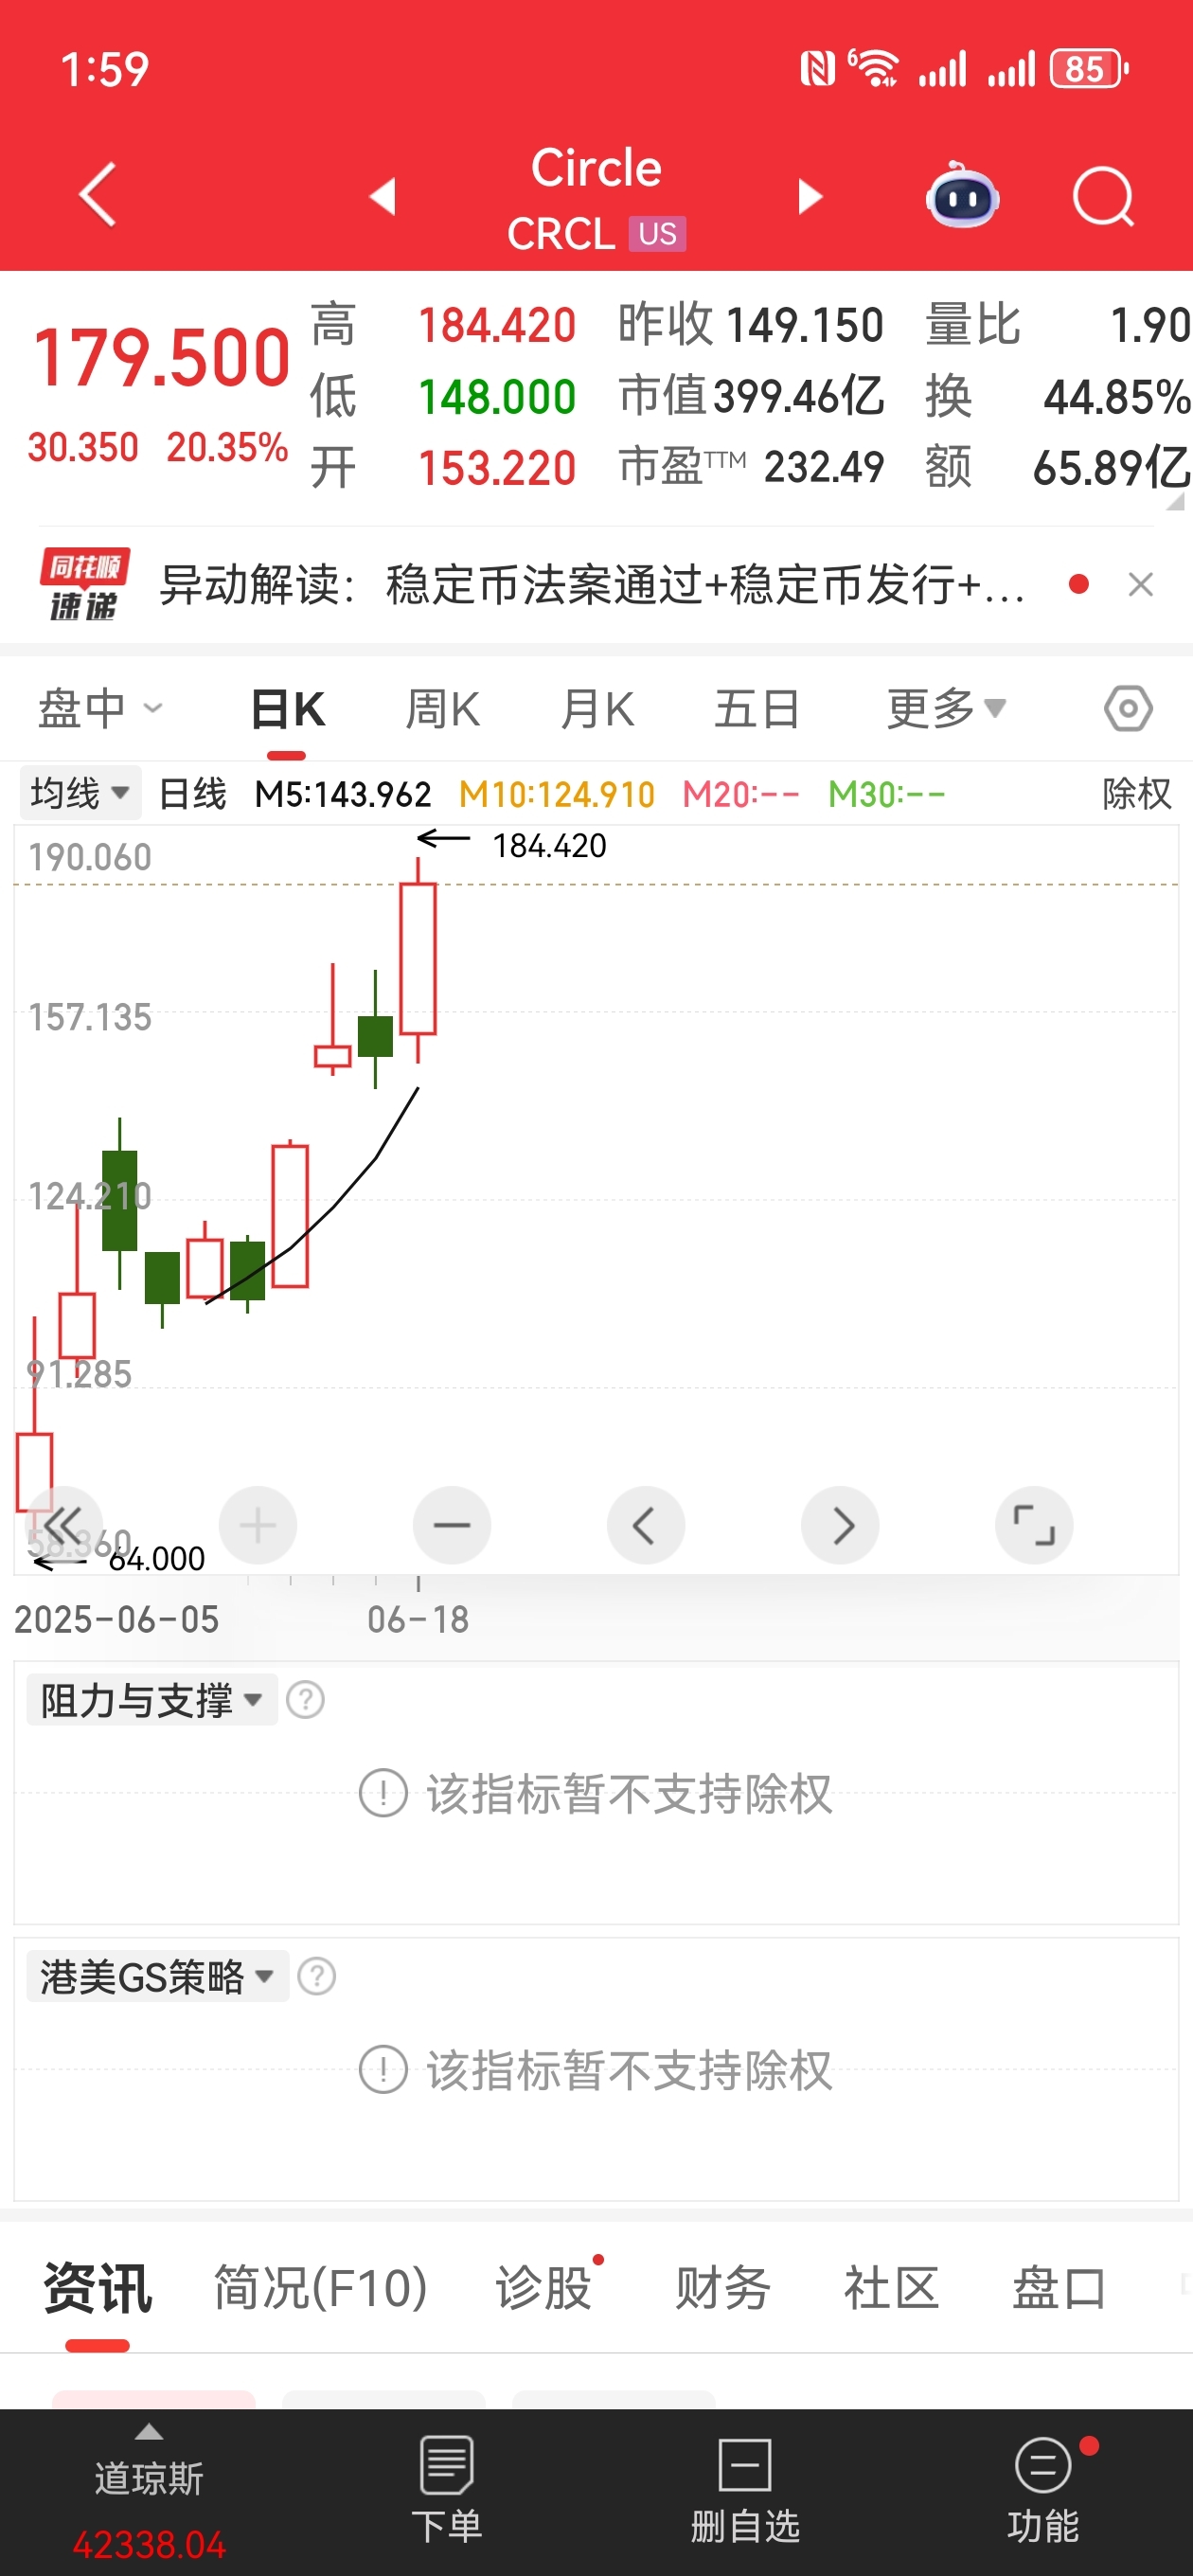Jump to earliest candles double-arrow
The height and width of the screenshot is (2576, 1193).
63,1525
